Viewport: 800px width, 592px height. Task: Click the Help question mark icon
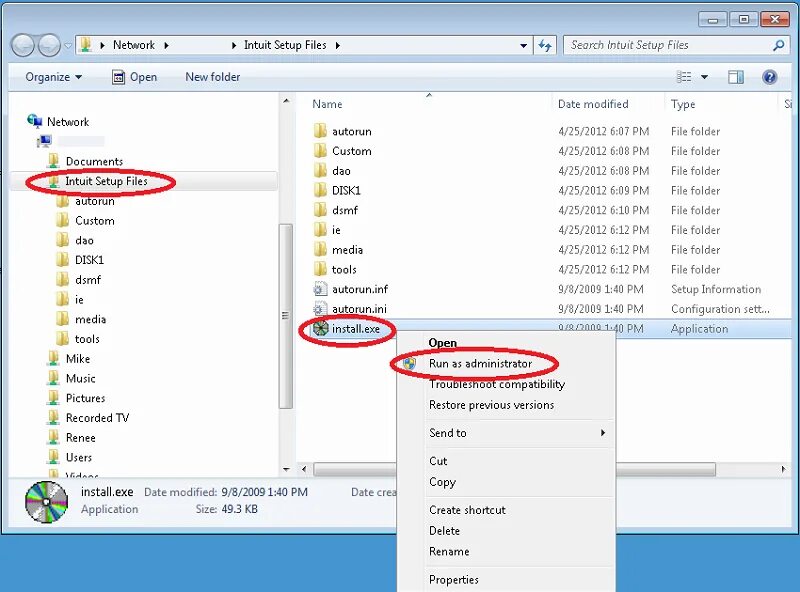click(x=769, y=77)
